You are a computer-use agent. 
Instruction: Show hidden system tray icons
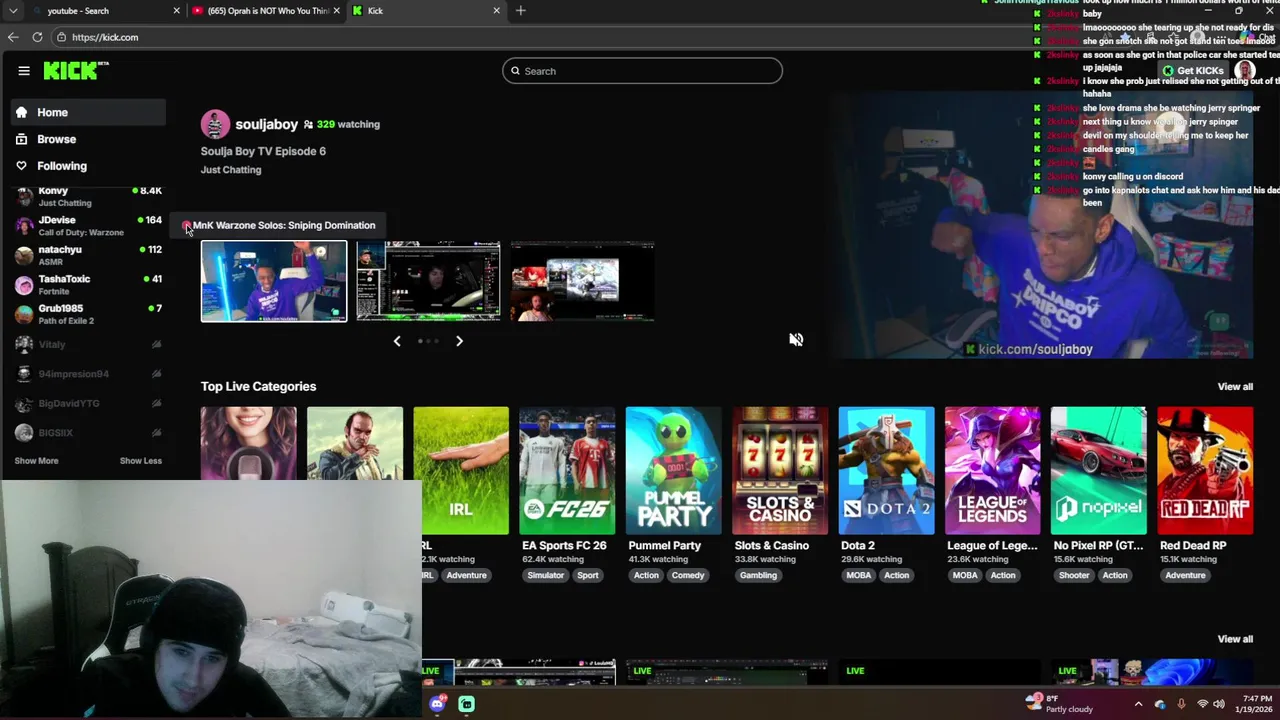[x=1138, y=704]
